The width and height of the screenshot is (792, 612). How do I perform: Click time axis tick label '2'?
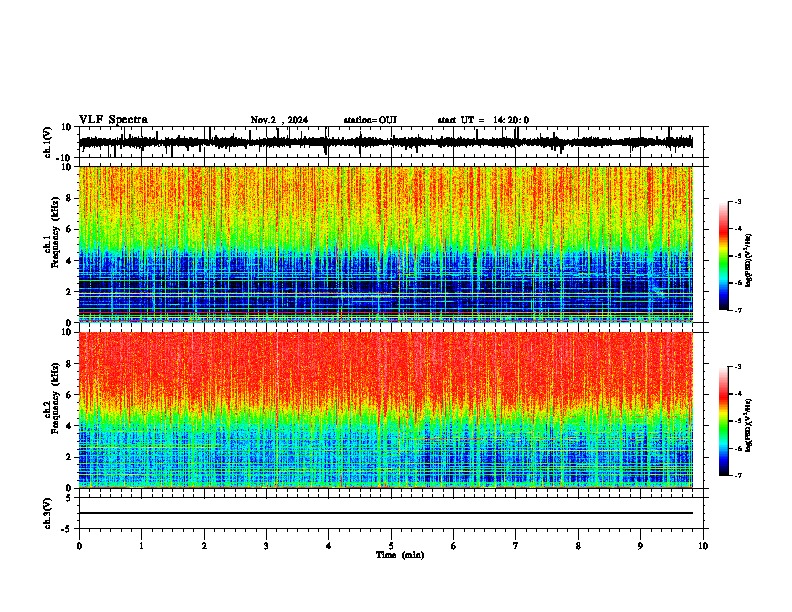204,546
